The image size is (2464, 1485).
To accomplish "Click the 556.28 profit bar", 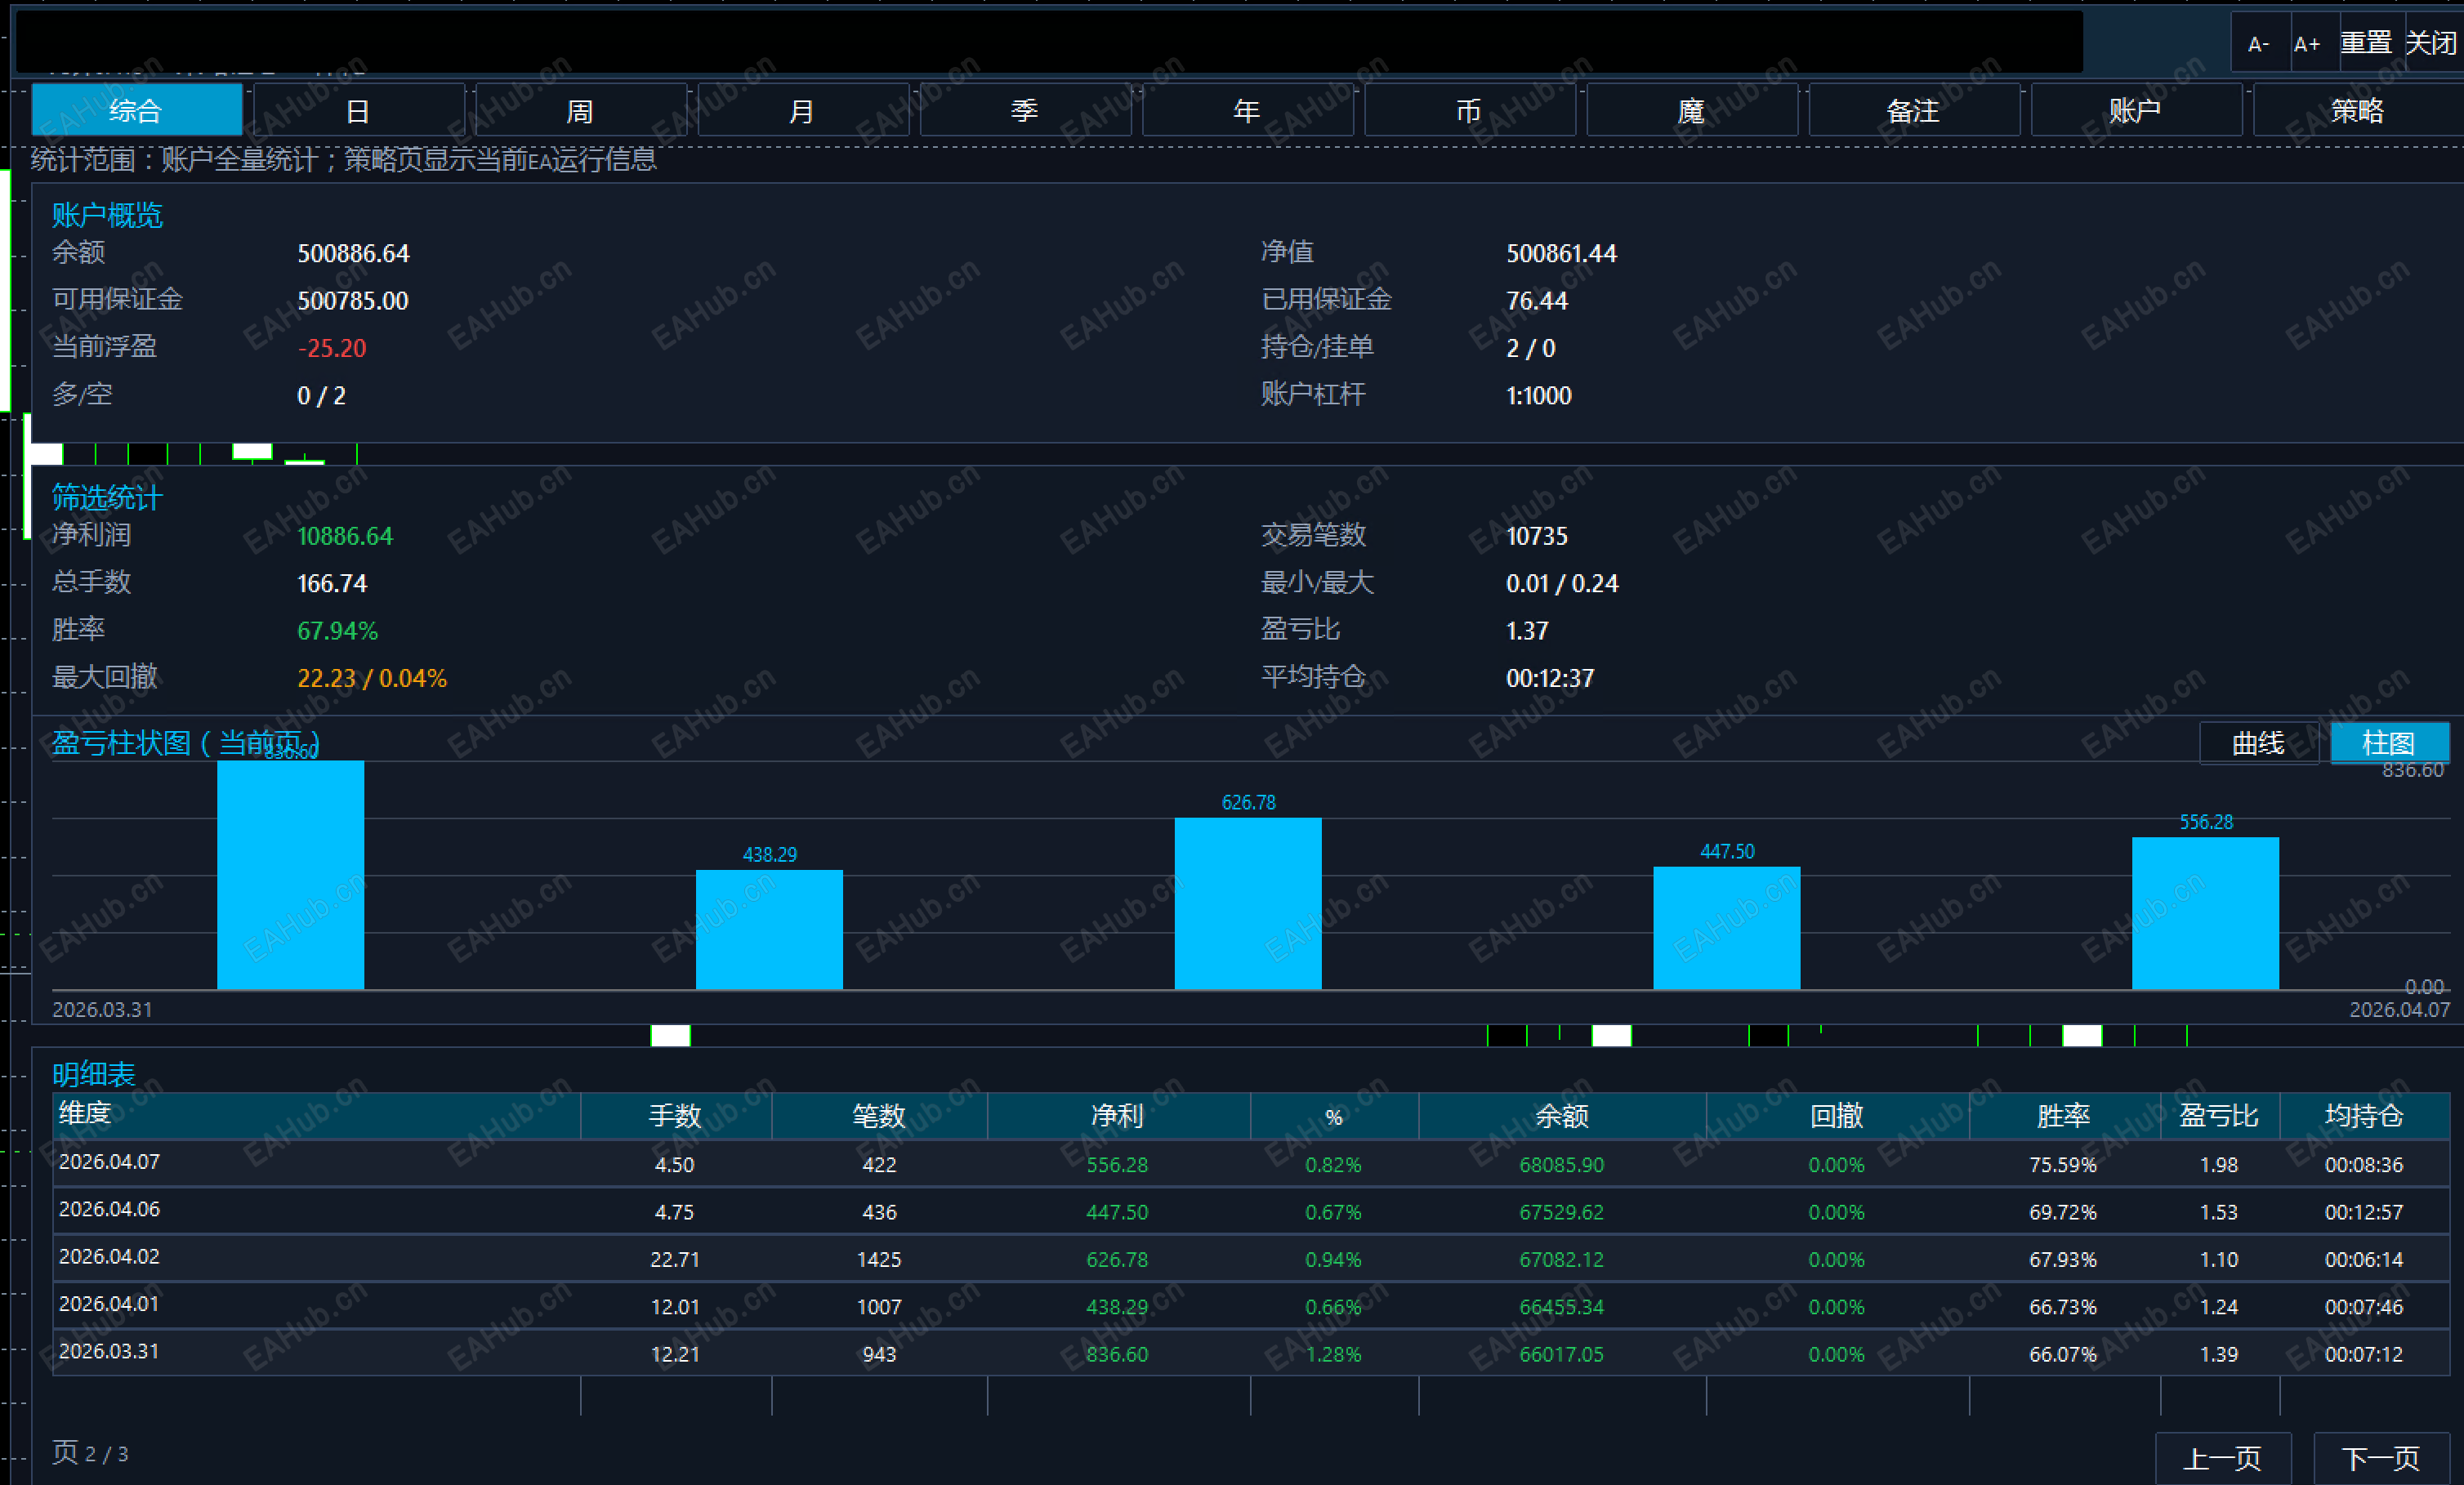I will tap(2205, 913).
